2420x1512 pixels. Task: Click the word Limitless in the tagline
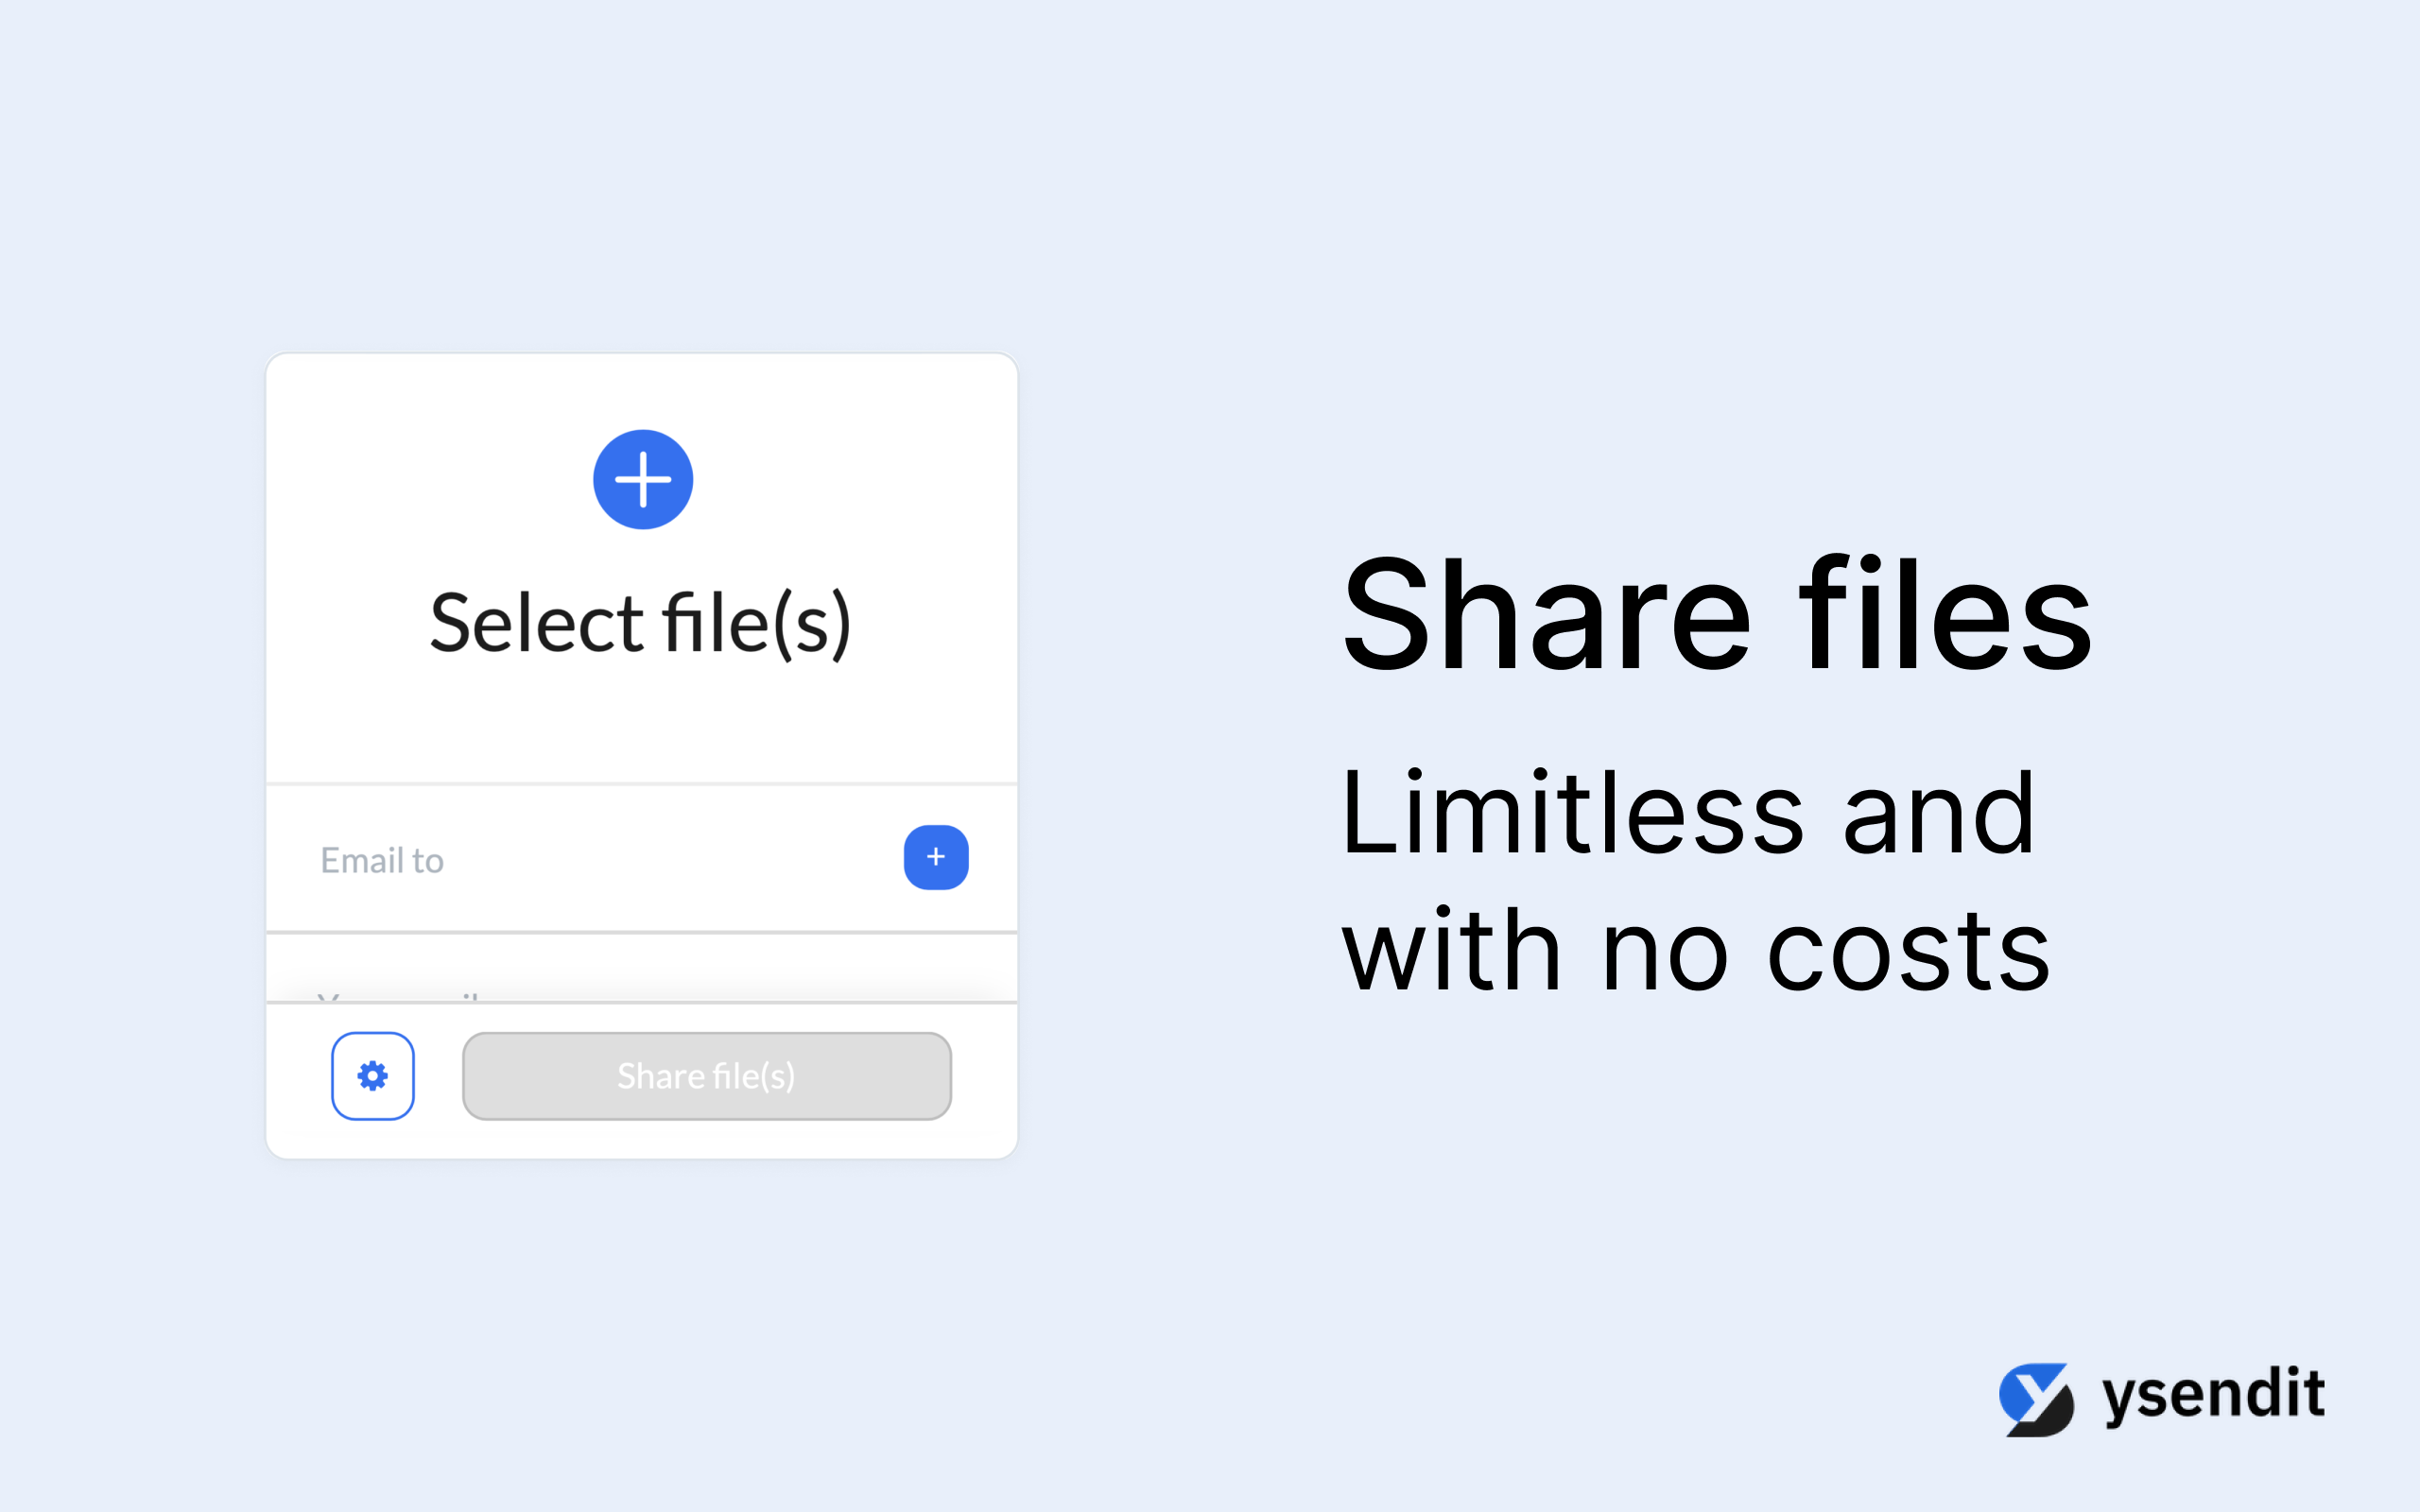pos(1573,813)
